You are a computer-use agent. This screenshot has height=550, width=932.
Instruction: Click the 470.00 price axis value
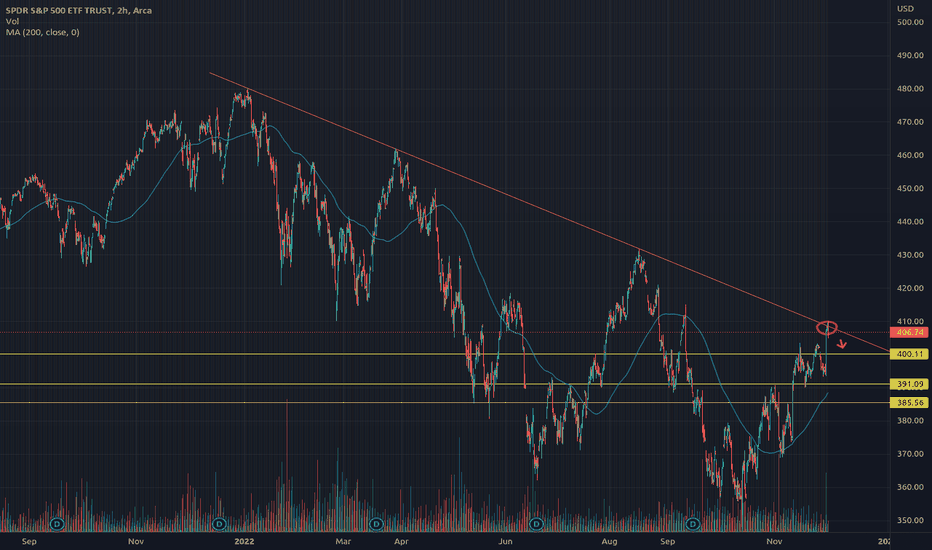[x=910, y=122]
